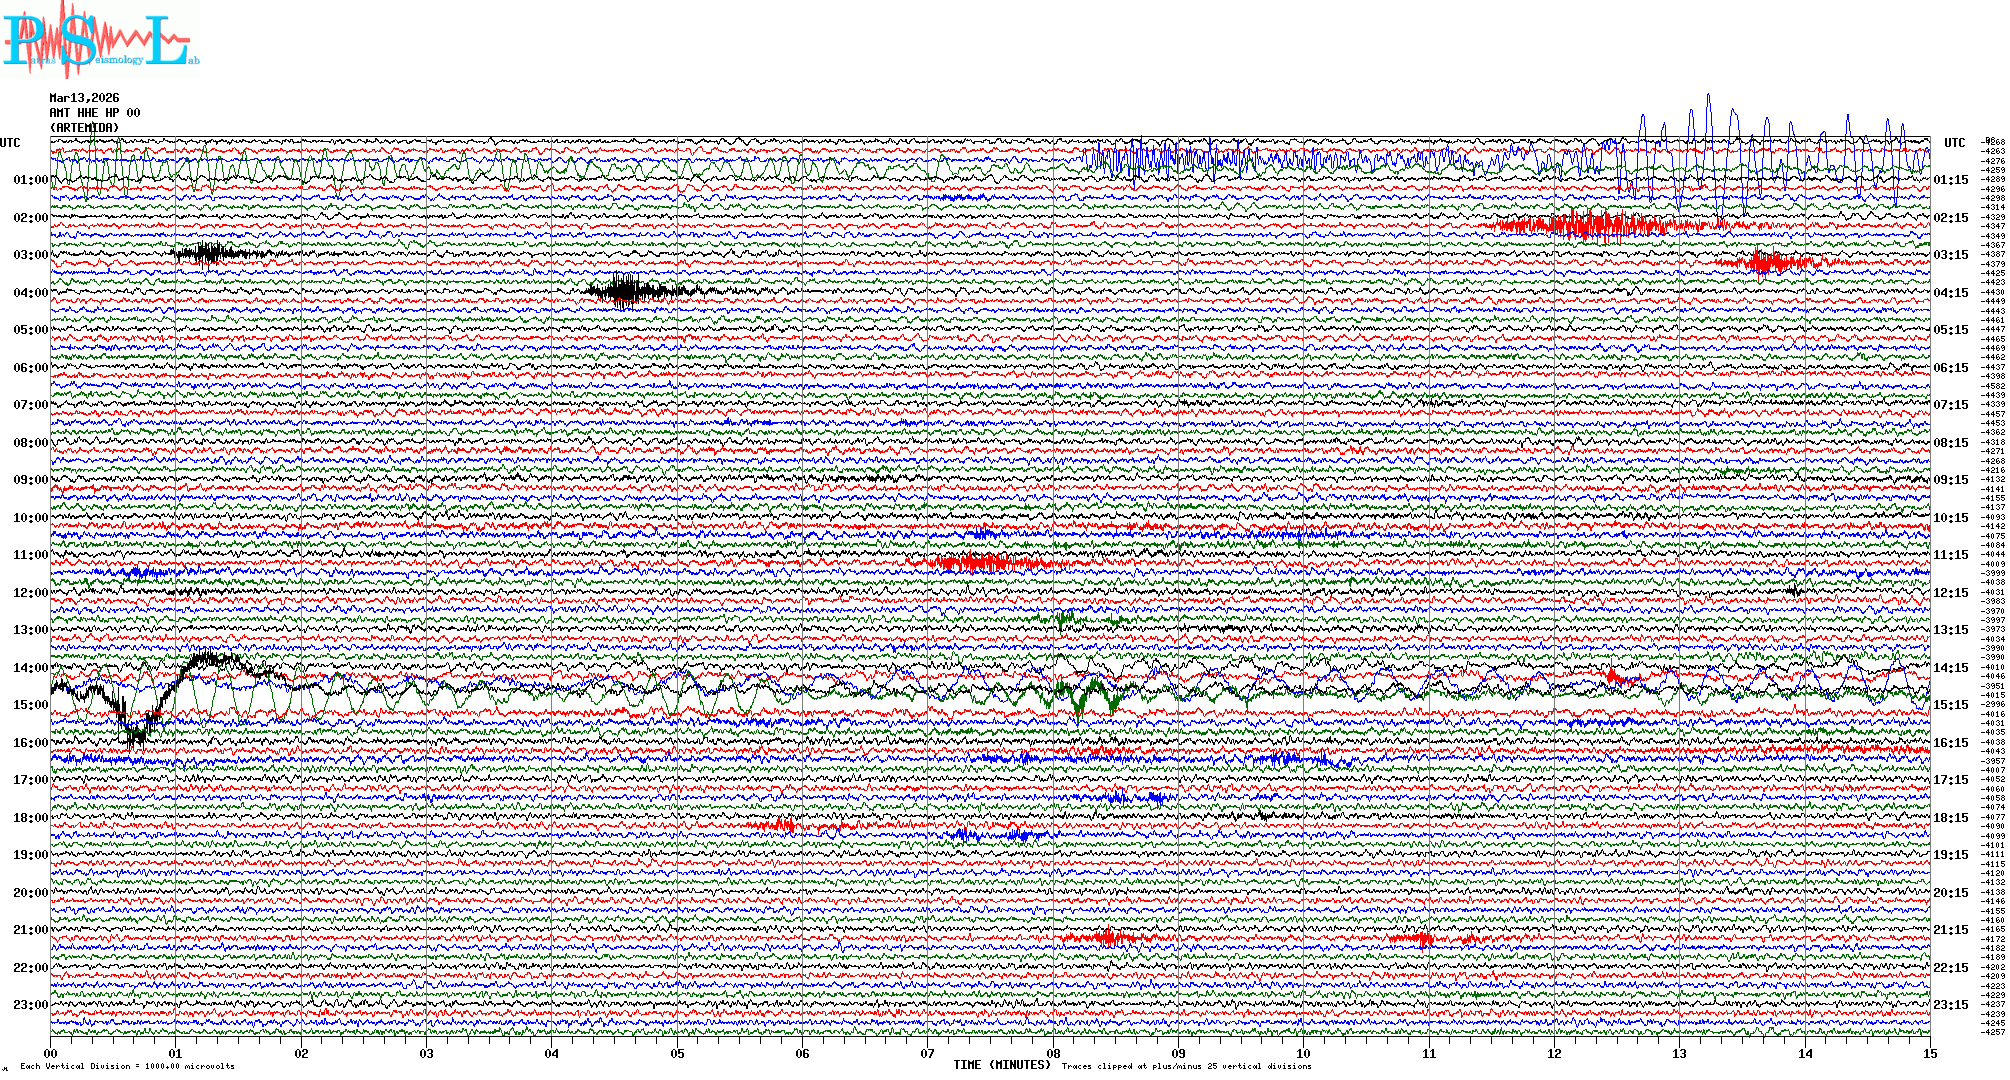Click the TIME (MINUTES) axis title
This screenshot has width=2010, height=1080.
click(1002, 1065)
